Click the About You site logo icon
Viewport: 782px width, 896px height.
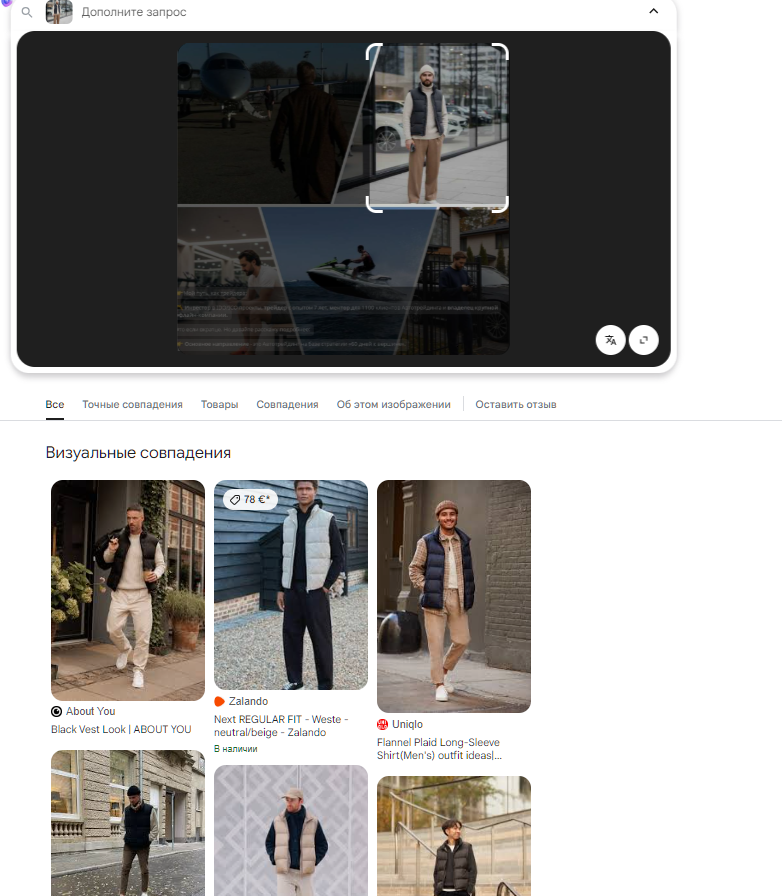tap(57, 711)
